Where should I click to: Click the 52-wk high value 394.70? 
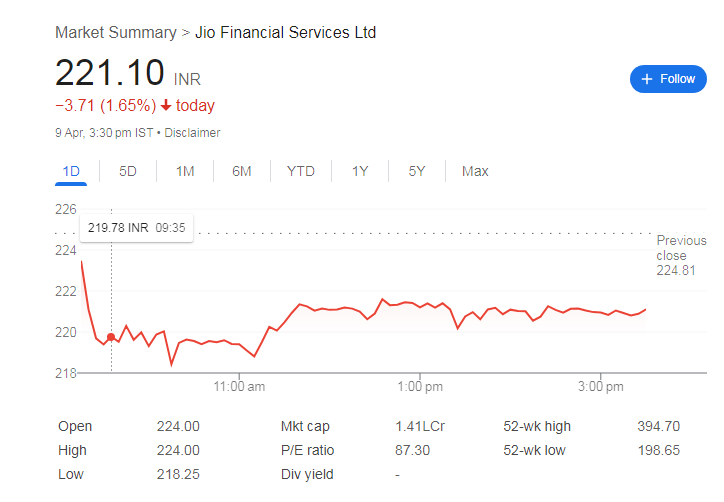click(658, 426)
